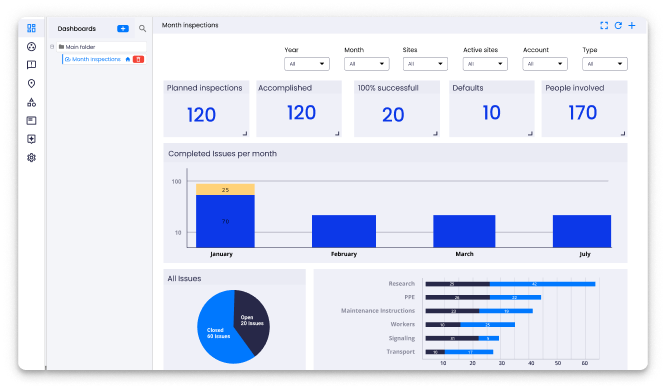
Task: Click the People involved value 170
Action: tap(583, 113)
